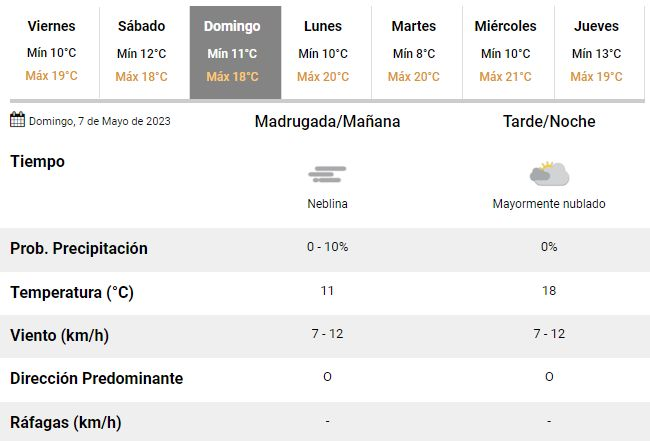
Task: Switch to the Lunes forecast tab
Action: tap(323, 51)
